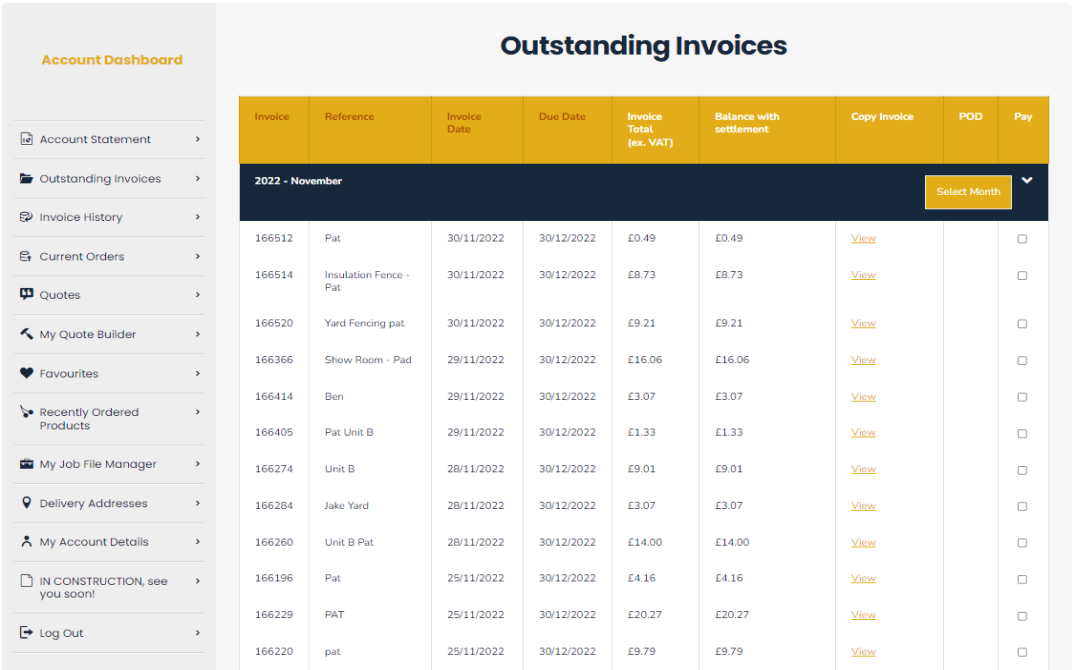1075x670 pixels.
Task: Collapse the 2022 - November section chevron
Action: coord(1027,181)
